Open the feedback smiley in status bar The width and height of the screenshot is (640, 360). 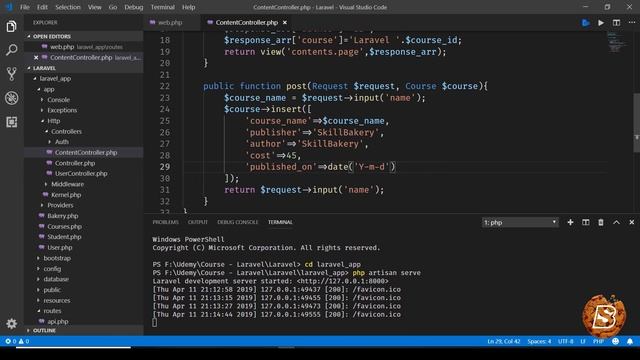[x=616, y=341]
